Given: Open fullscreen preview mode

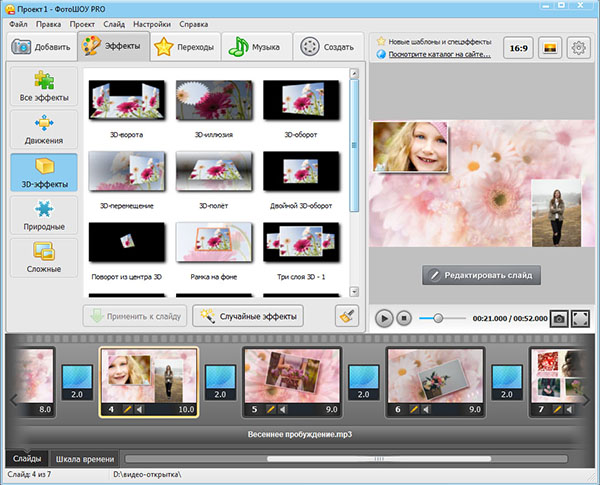Looking at the screenshot, I should pos(581,318).
